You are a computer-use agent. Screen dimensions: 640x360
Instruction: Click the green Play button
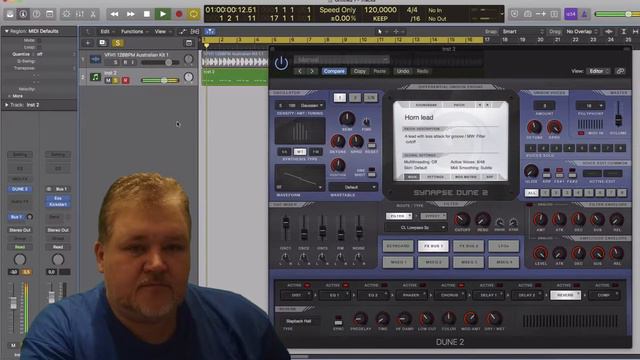pos(162,14)
